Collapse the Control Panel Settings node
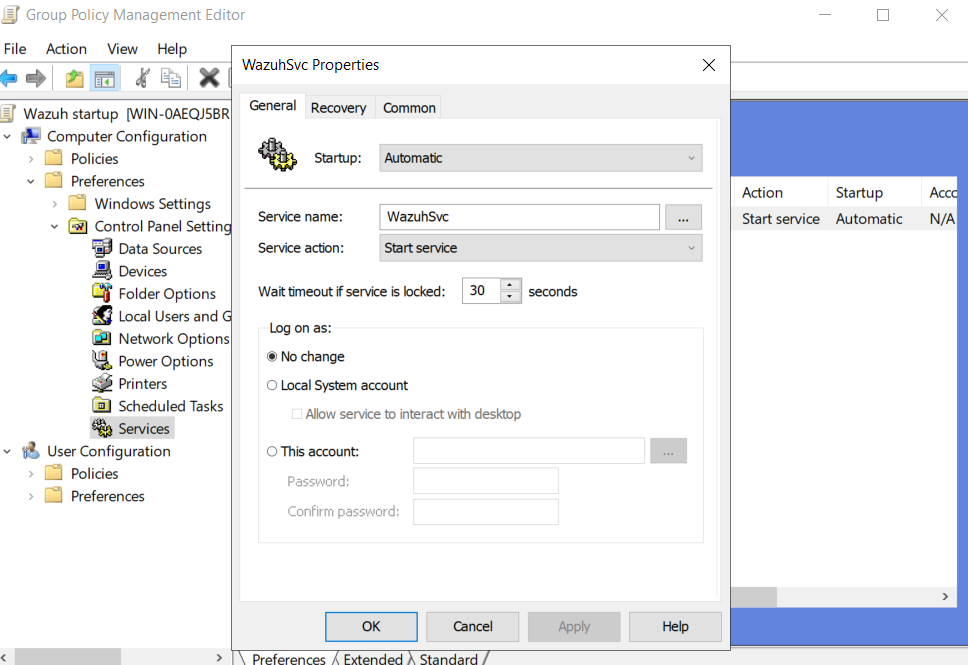 (54, 225)
